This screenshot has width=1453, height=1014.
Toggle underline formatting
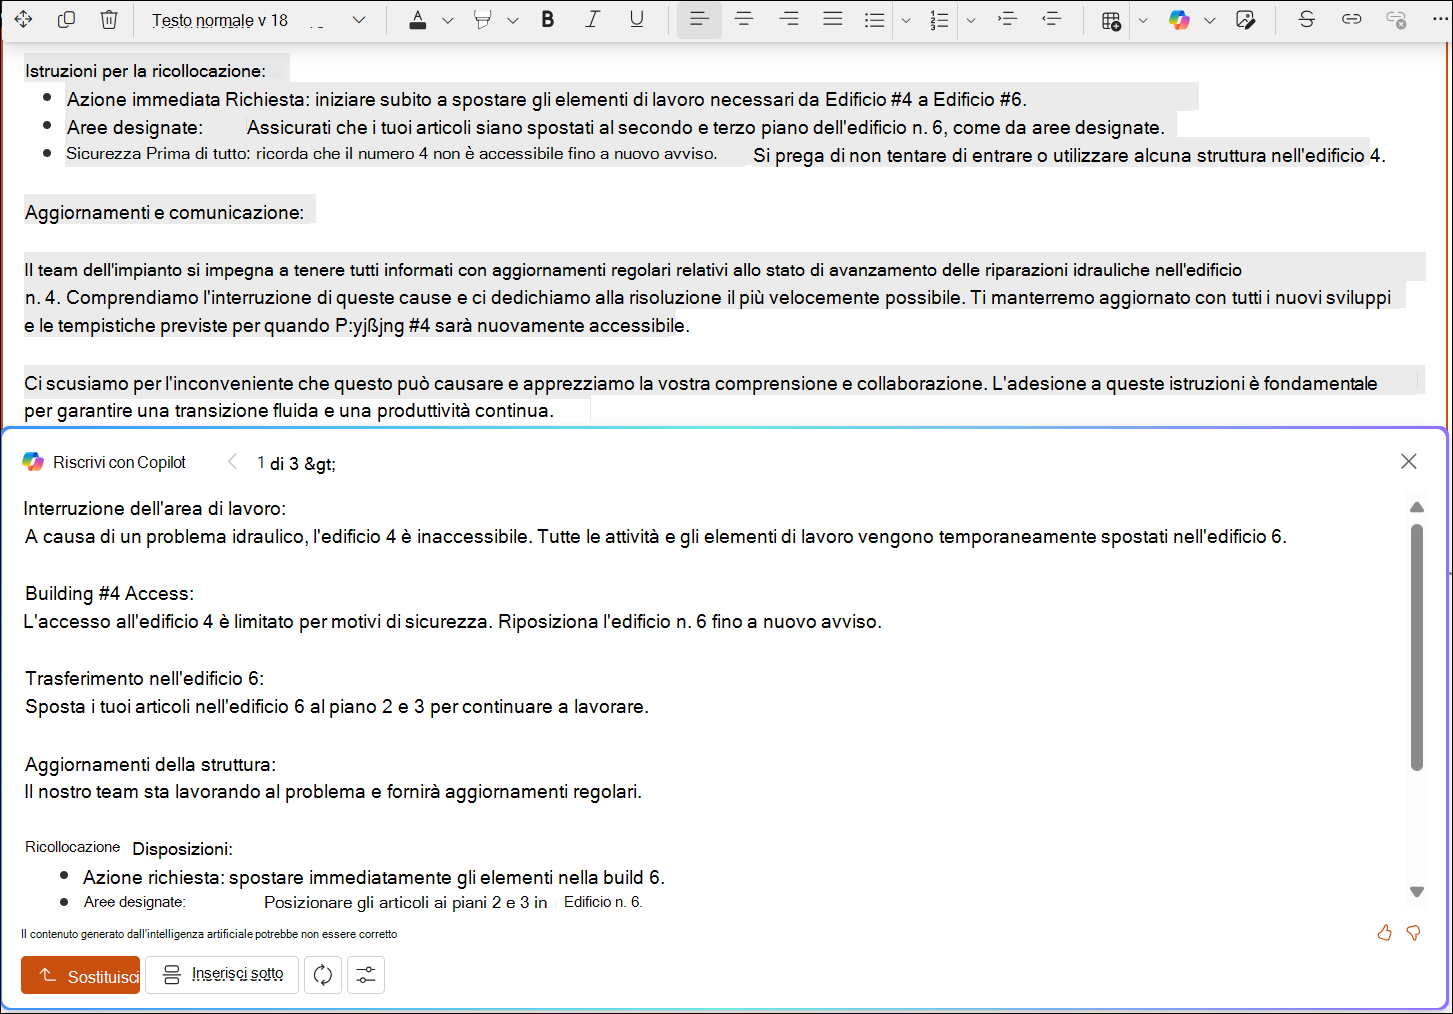[636, 20]
